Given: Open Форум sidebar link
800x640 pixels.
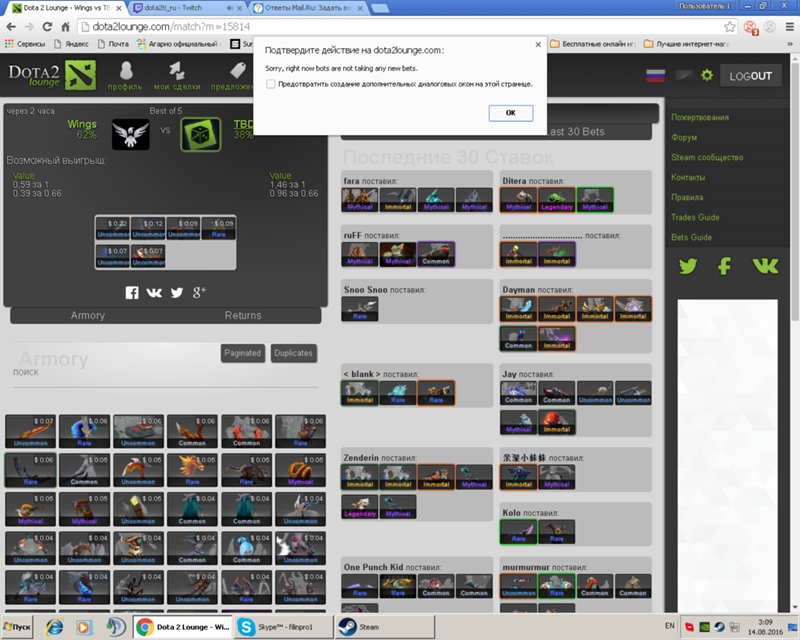Looking at the screenshot, I should click(x=684, y=137).
